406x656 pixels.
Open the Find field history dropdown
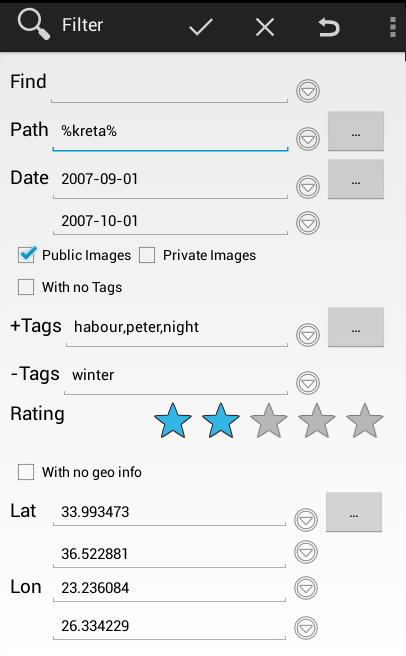pos(308,91)
